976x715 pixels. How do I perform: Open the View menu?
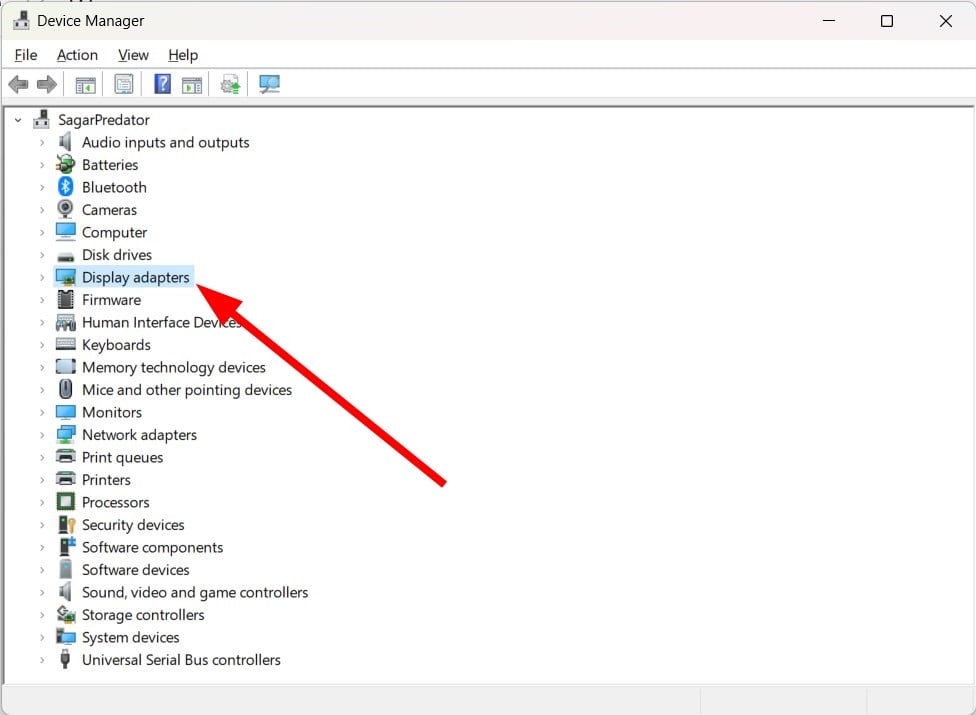133,55
